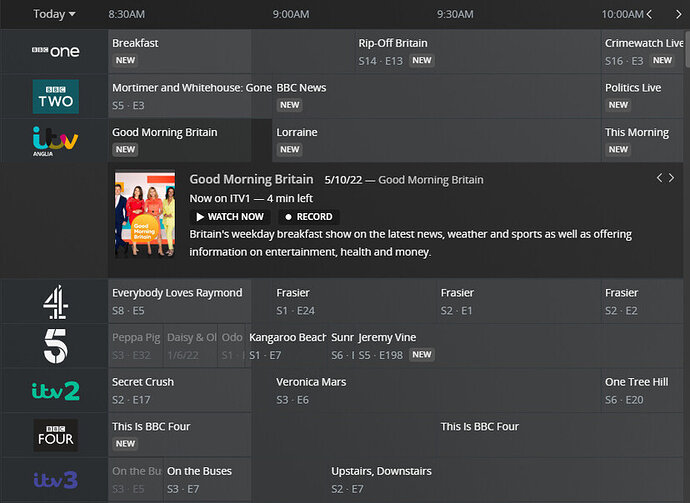Go to earlier time slots in guide
Viewport: 690px width, 503px height.
tap(650, 14)
